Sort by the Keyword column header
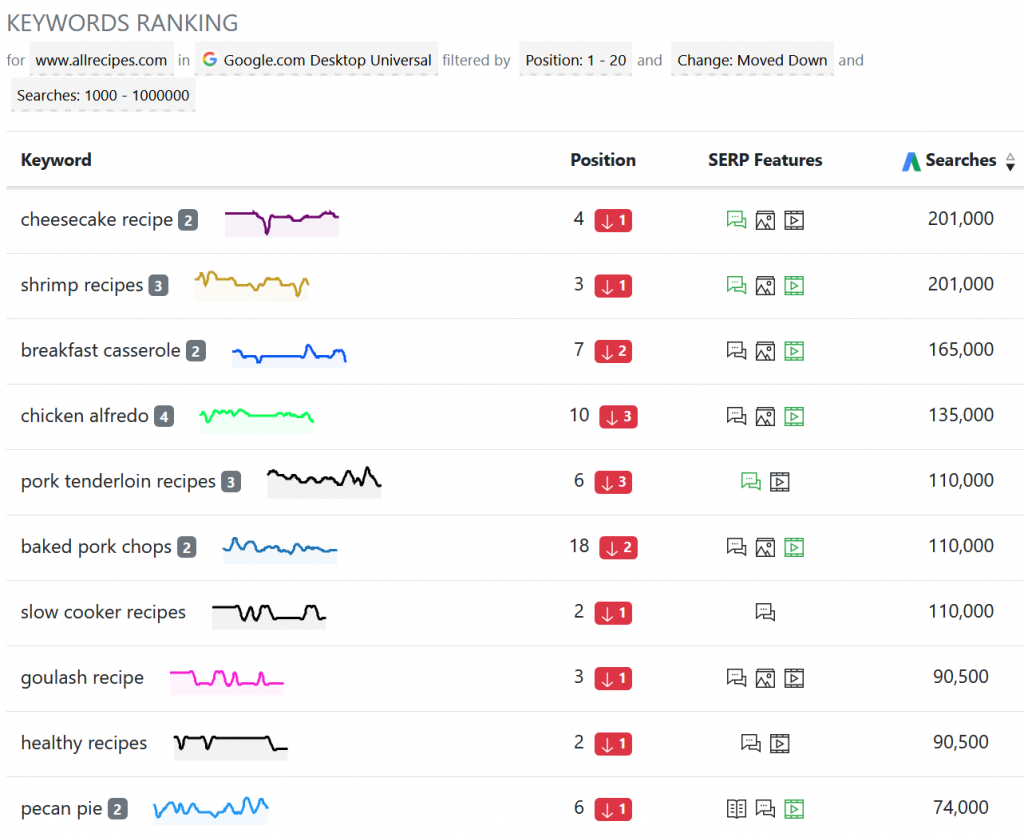The width and height of the screenshot is (1024, 837). [56, 160]
